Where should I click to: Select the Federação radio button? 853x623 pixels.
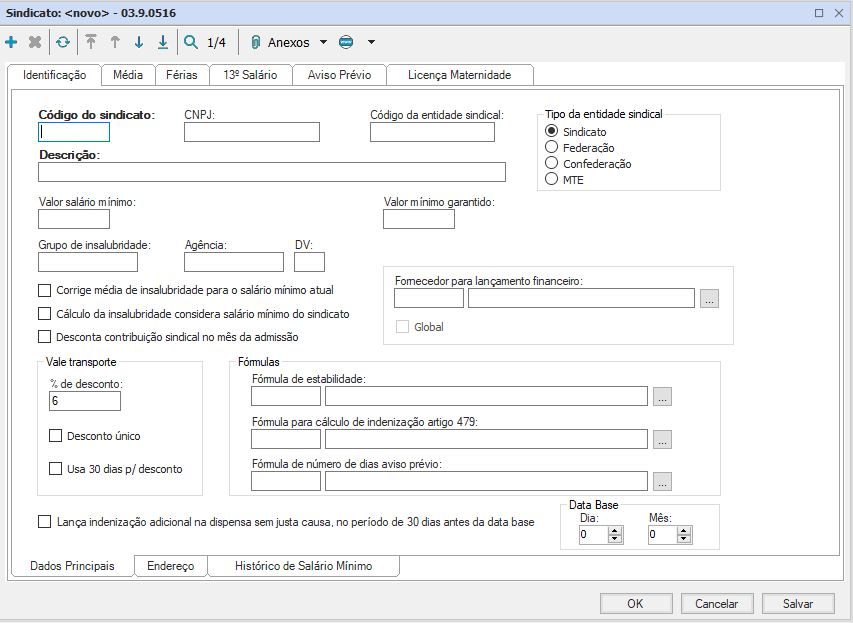coord(551,148)
